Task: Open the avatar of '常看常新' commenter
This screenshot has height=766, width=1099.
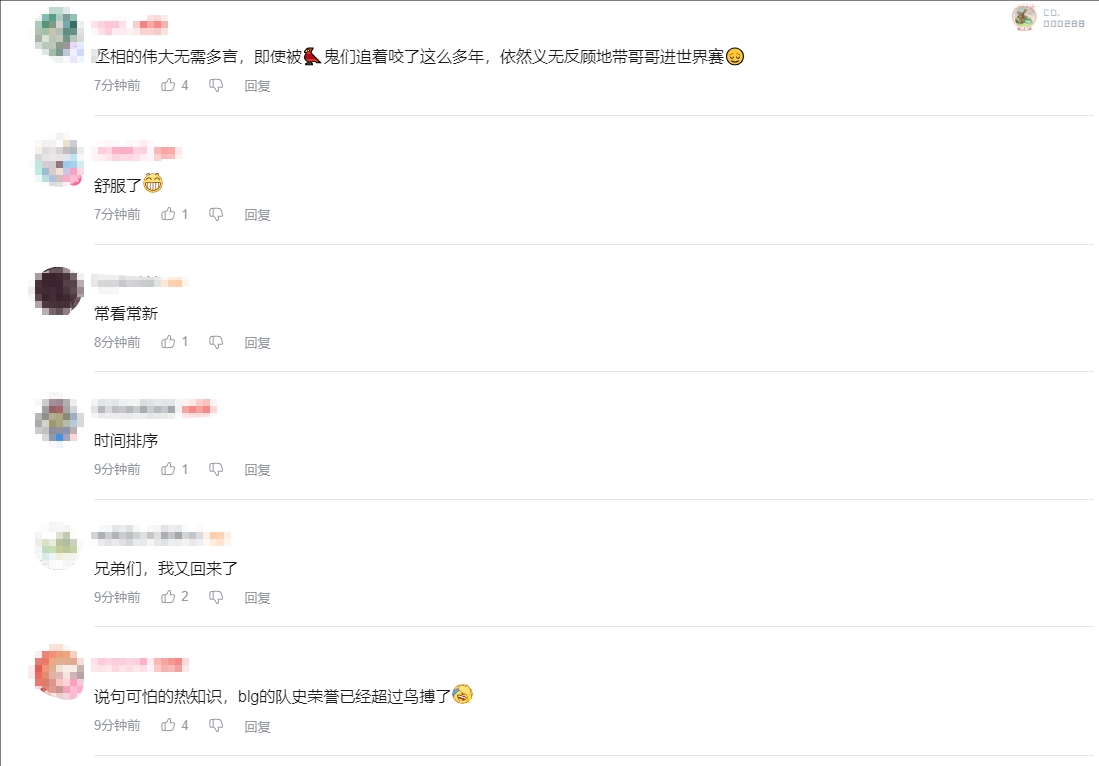Action: click(59, 291)
